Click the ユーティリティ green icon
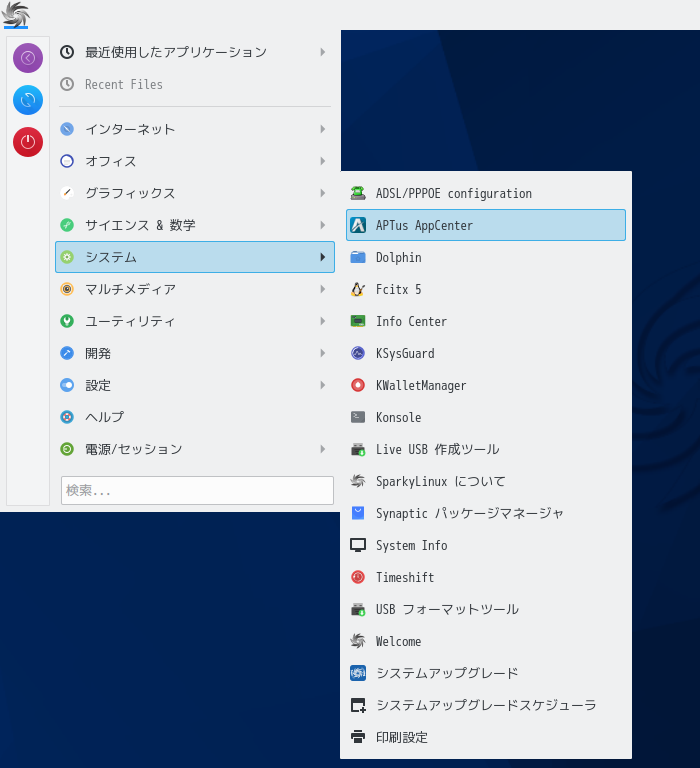 click(67, 321)
